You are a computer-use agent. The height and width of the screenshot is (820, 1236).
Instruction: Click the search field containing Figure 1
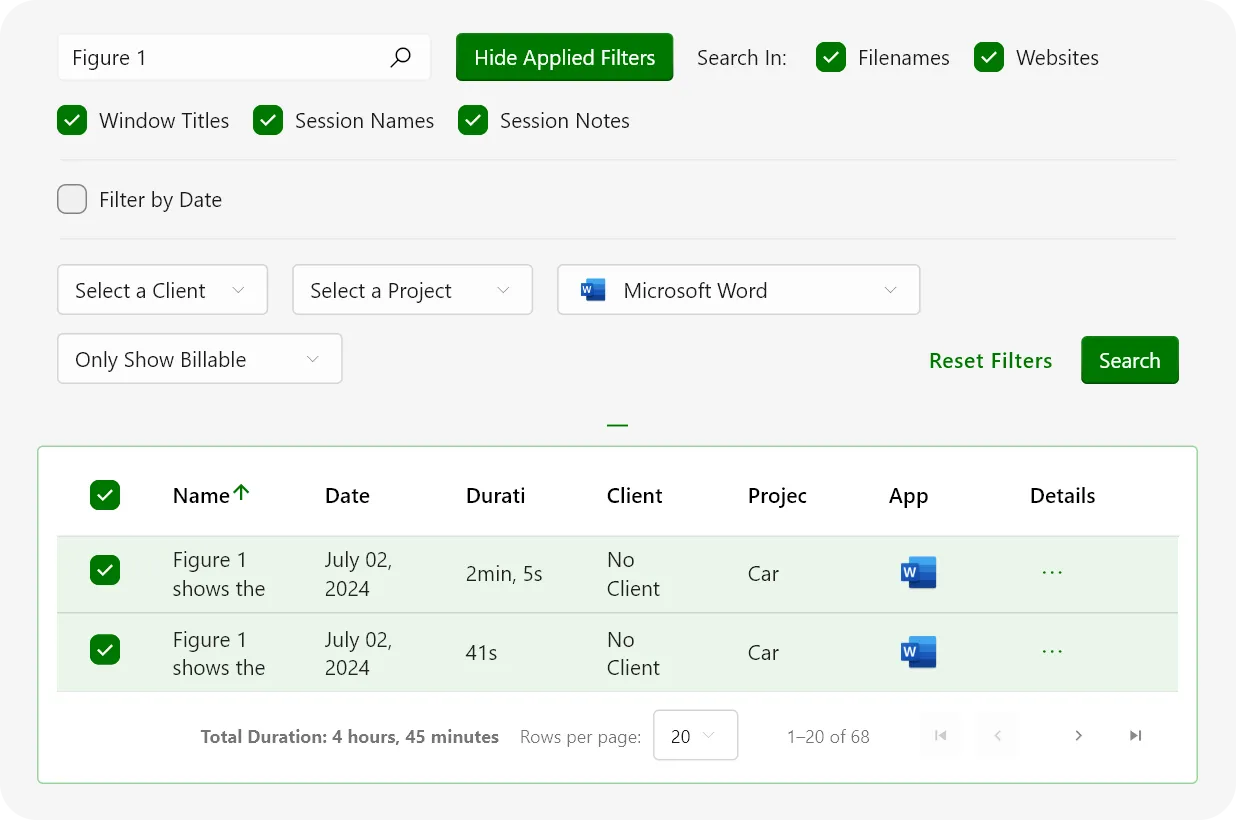click(x=225, y=58)
